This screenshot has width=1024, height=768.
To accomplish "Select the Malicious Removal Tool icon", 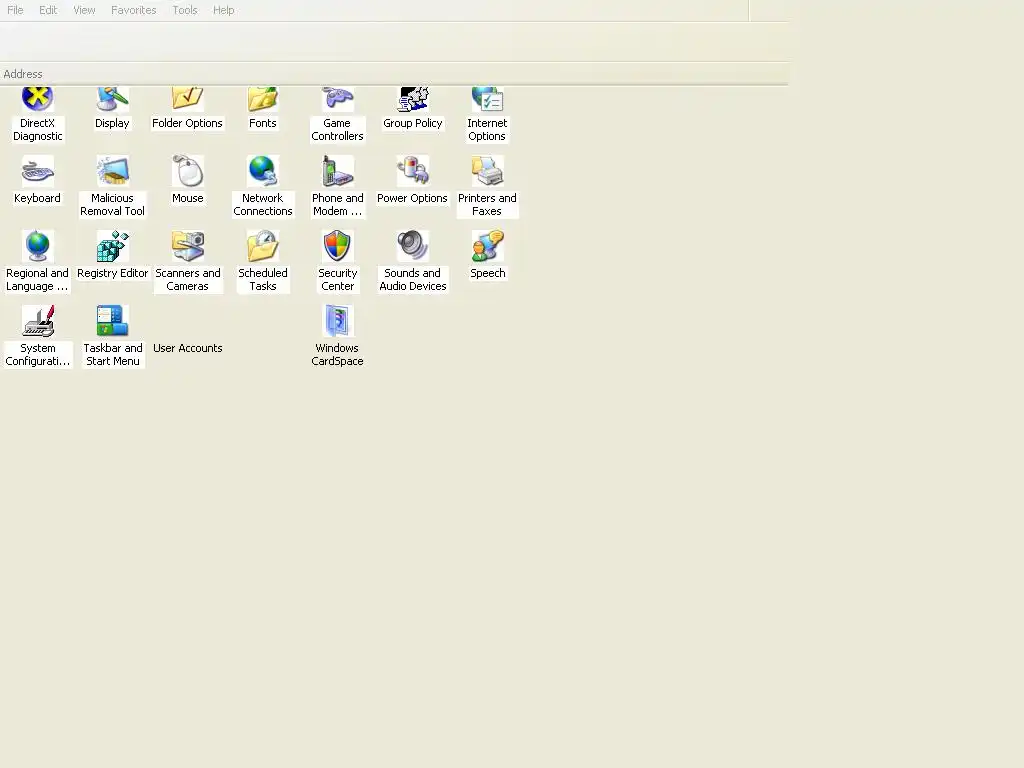I will coord(112,171).
